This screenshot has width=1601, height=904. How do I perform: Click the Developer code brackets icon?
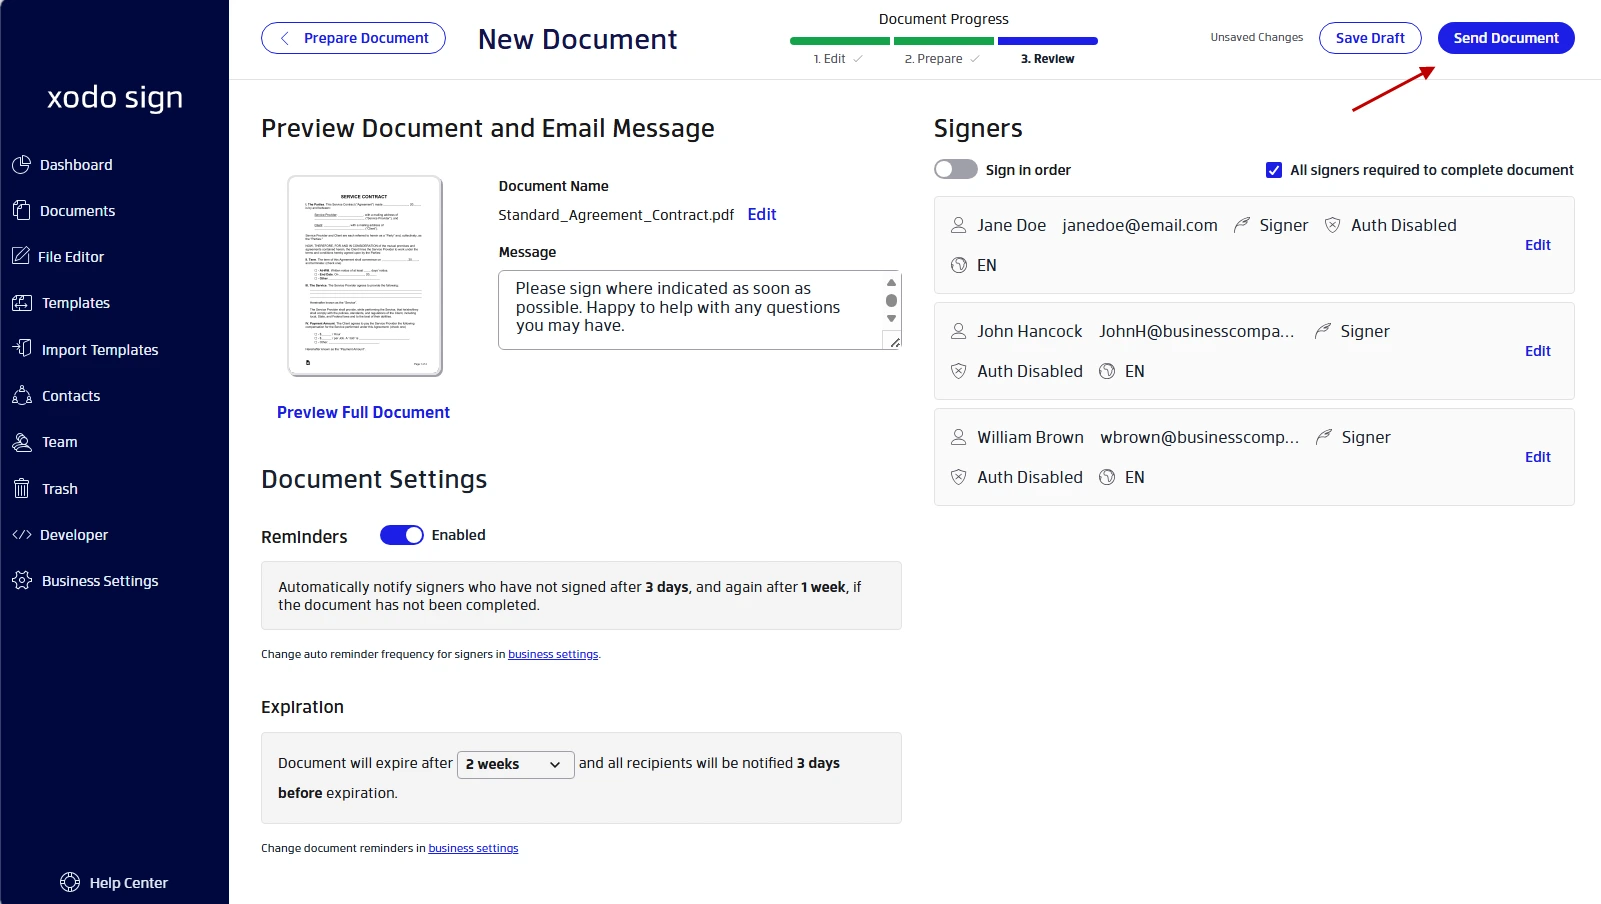pos(22,535)
